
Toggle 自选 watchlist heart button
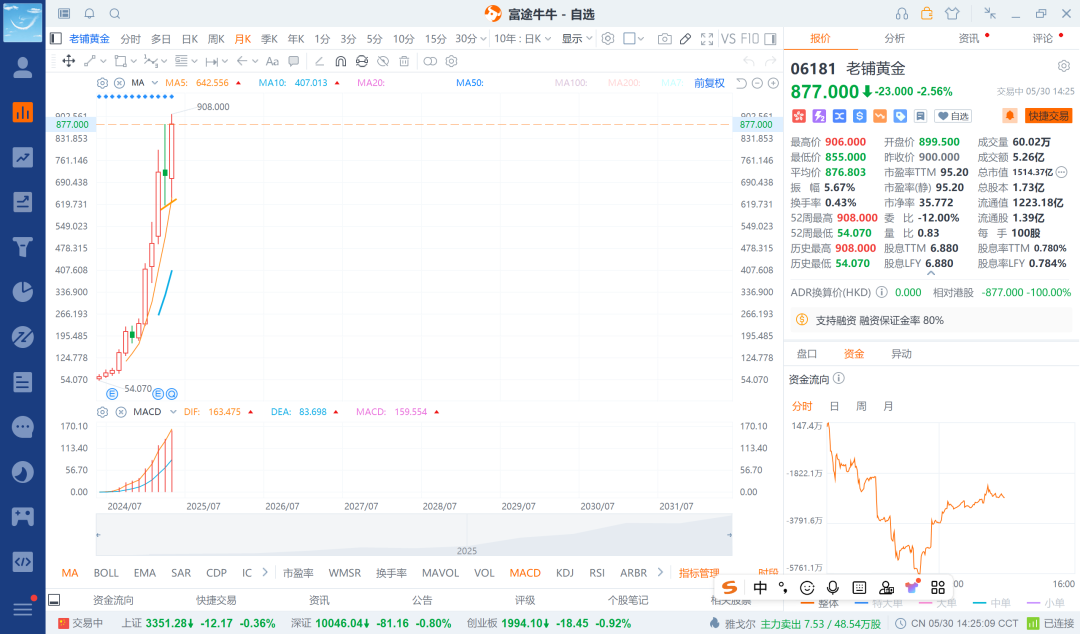click(953, 116)
